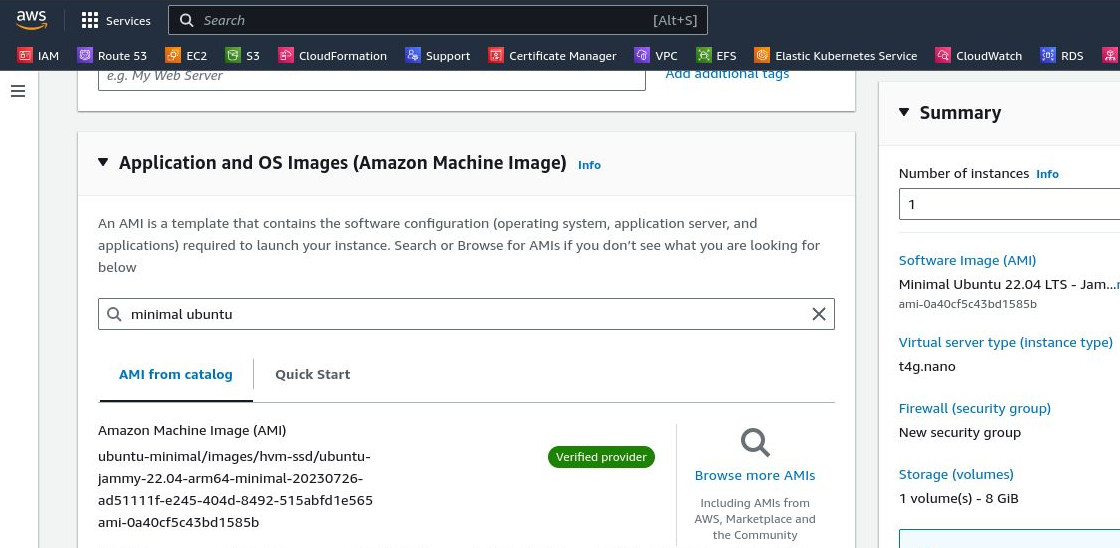Open the hamburger side navigation menu
The height and width of the screenshot is (548, 1120).
pos(18,91)
